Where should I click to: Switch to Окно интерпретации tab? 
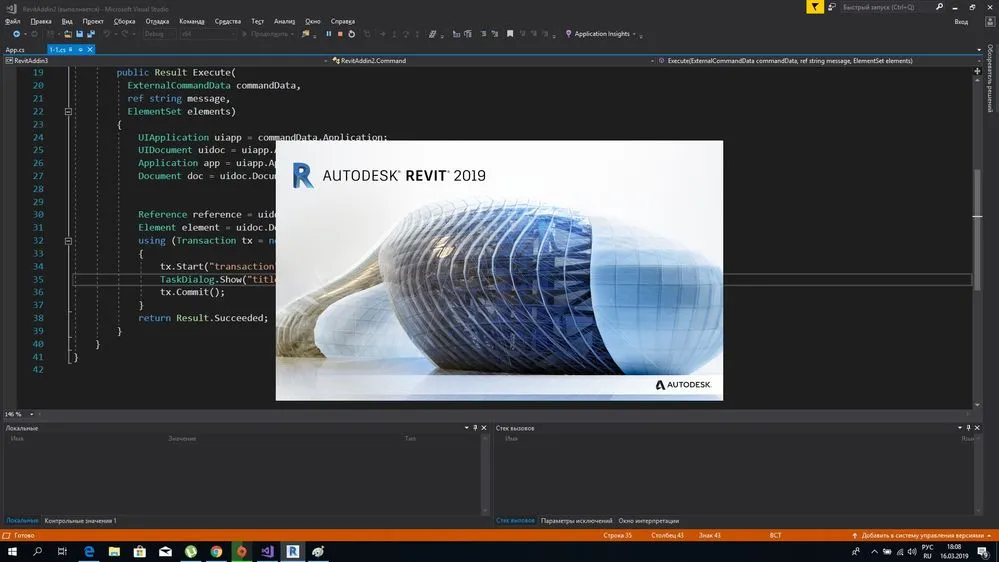point(649,521)
